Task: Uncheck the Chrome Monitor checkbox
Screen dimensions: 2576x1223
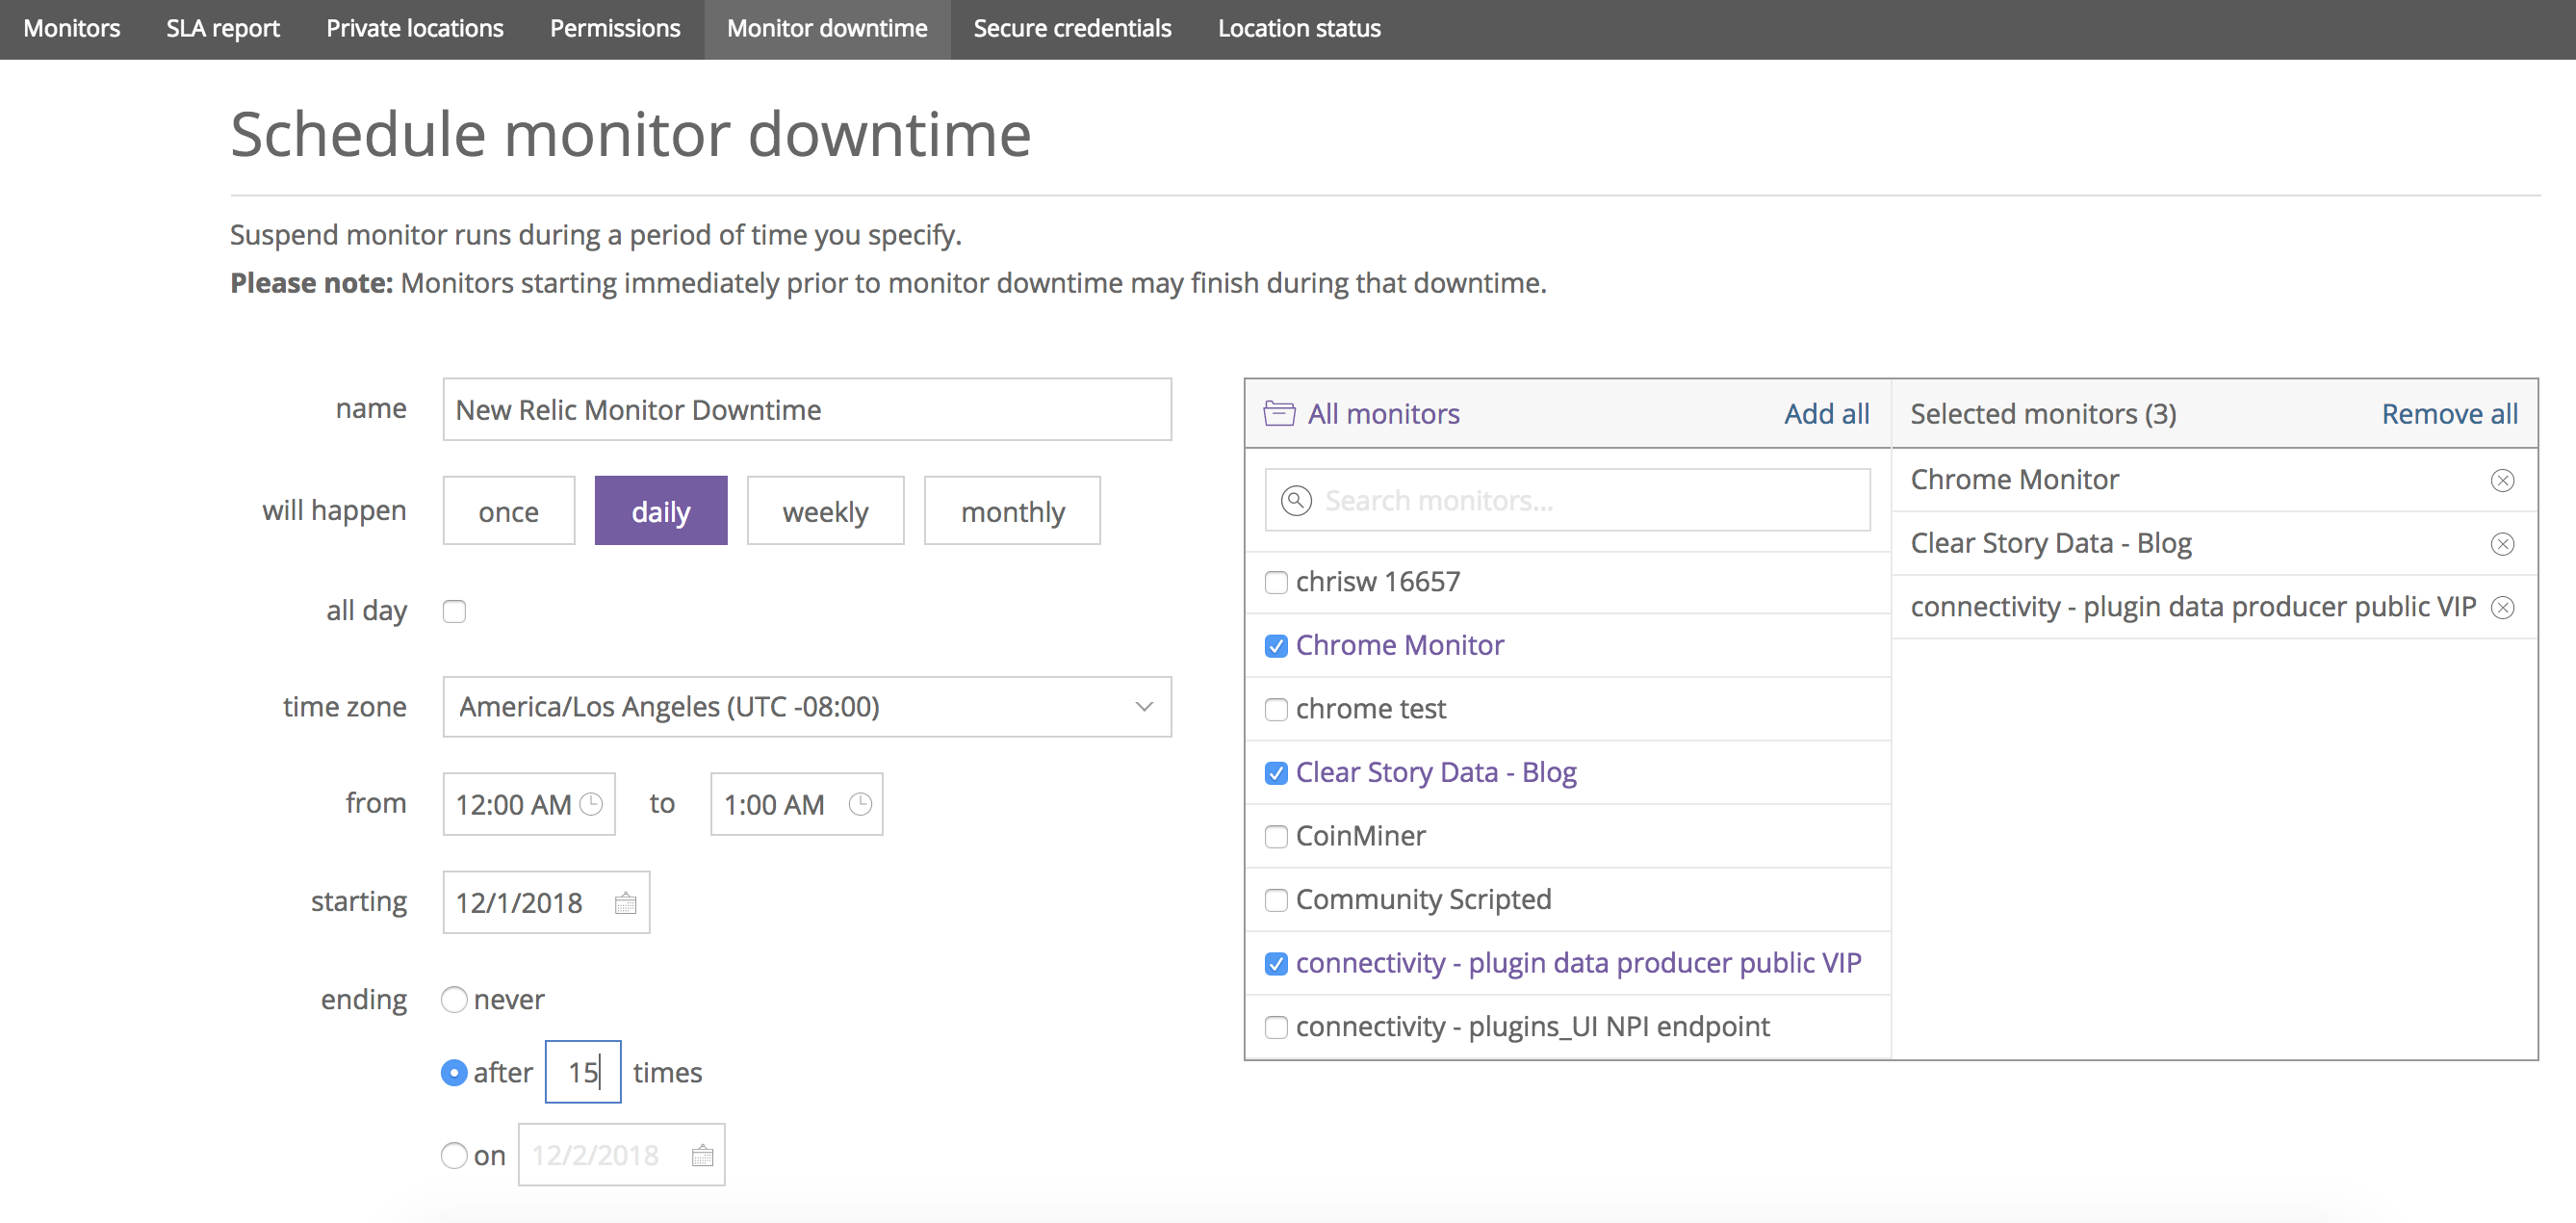Action: pos(1276,646)
